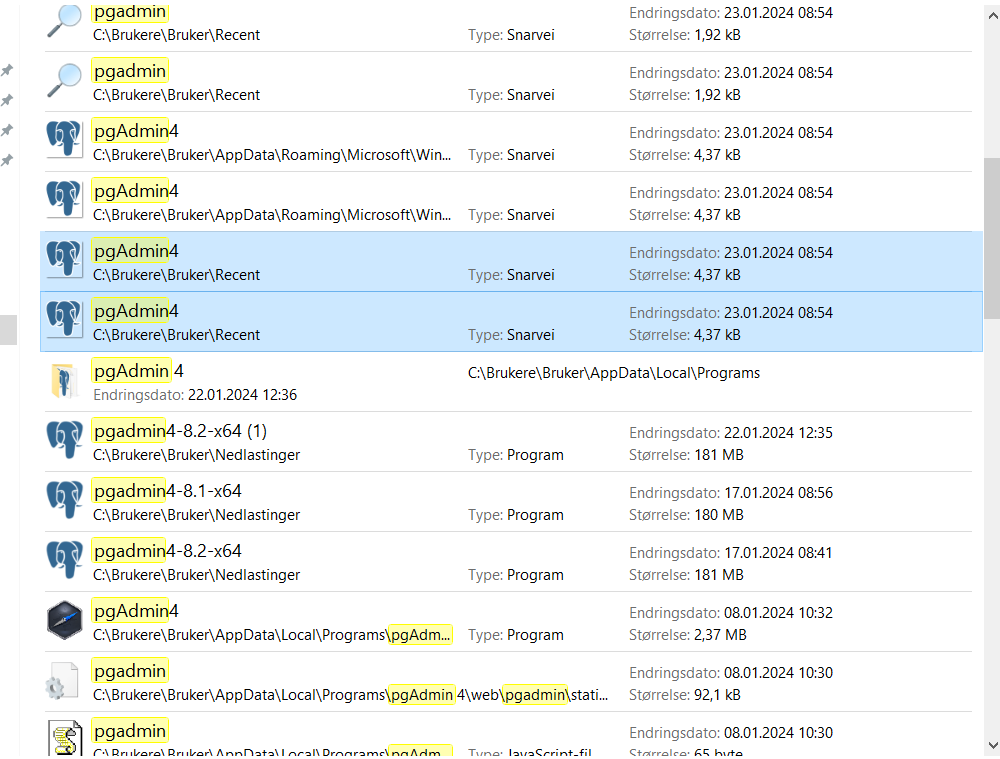Image resolution: width=1000 pixels, height=759 pixels.
Task: Select the pgAdmin 4 folder name
Action: click(138, 372)
